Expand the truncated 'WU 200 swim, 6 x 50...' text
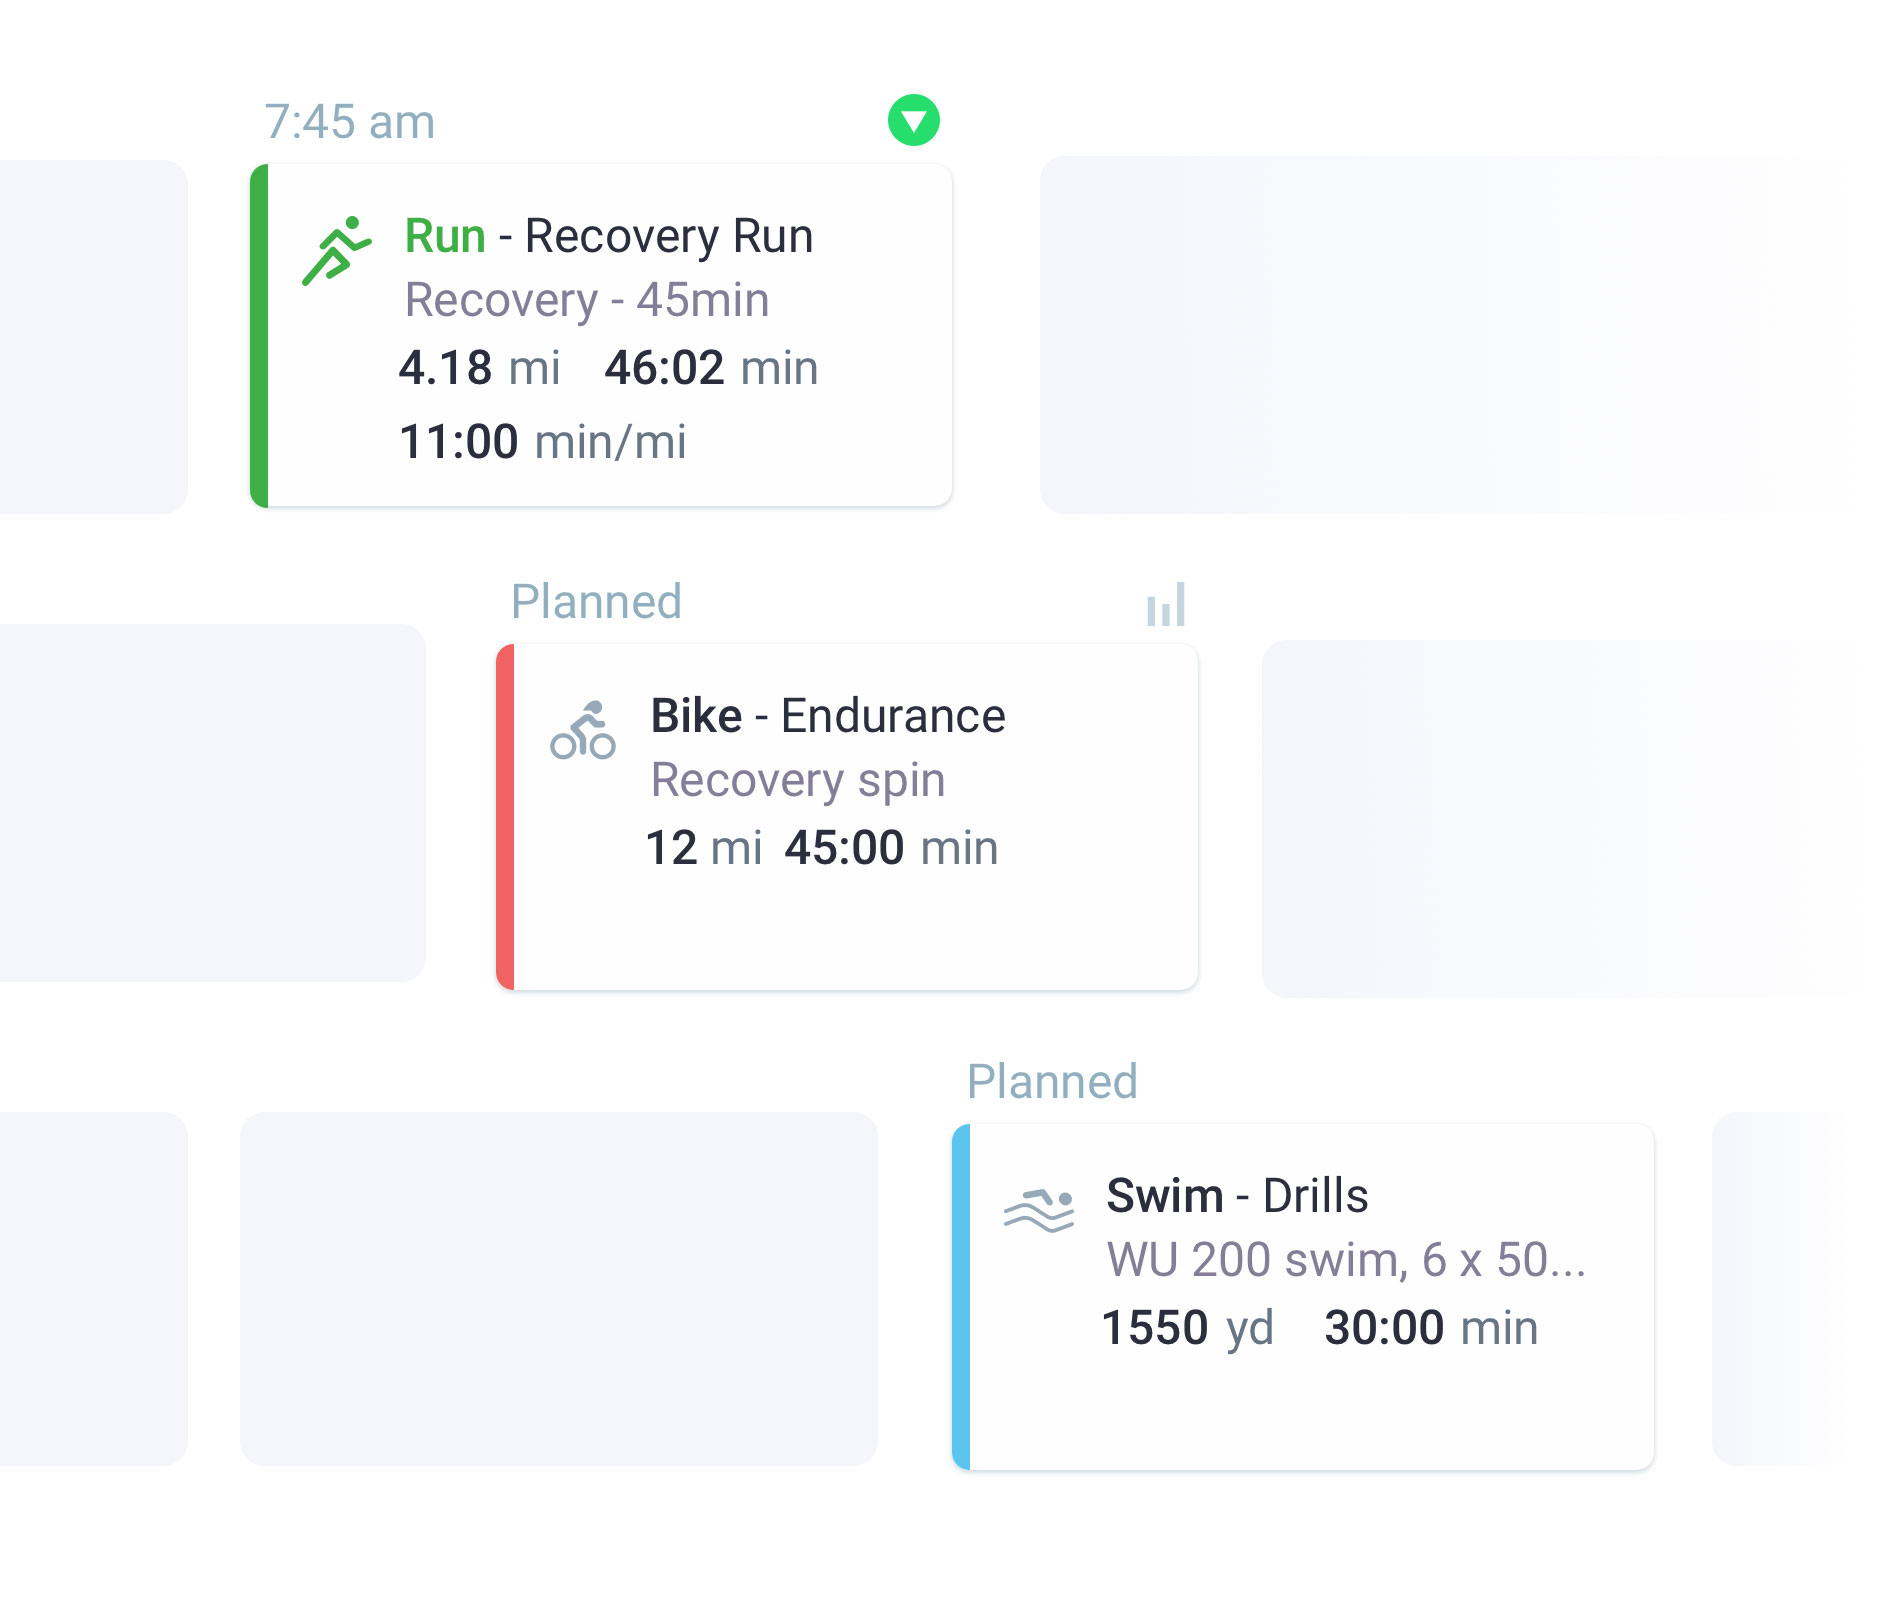The height and width of the screenshot is (1600, 1902). [x=1346, y=1260]
